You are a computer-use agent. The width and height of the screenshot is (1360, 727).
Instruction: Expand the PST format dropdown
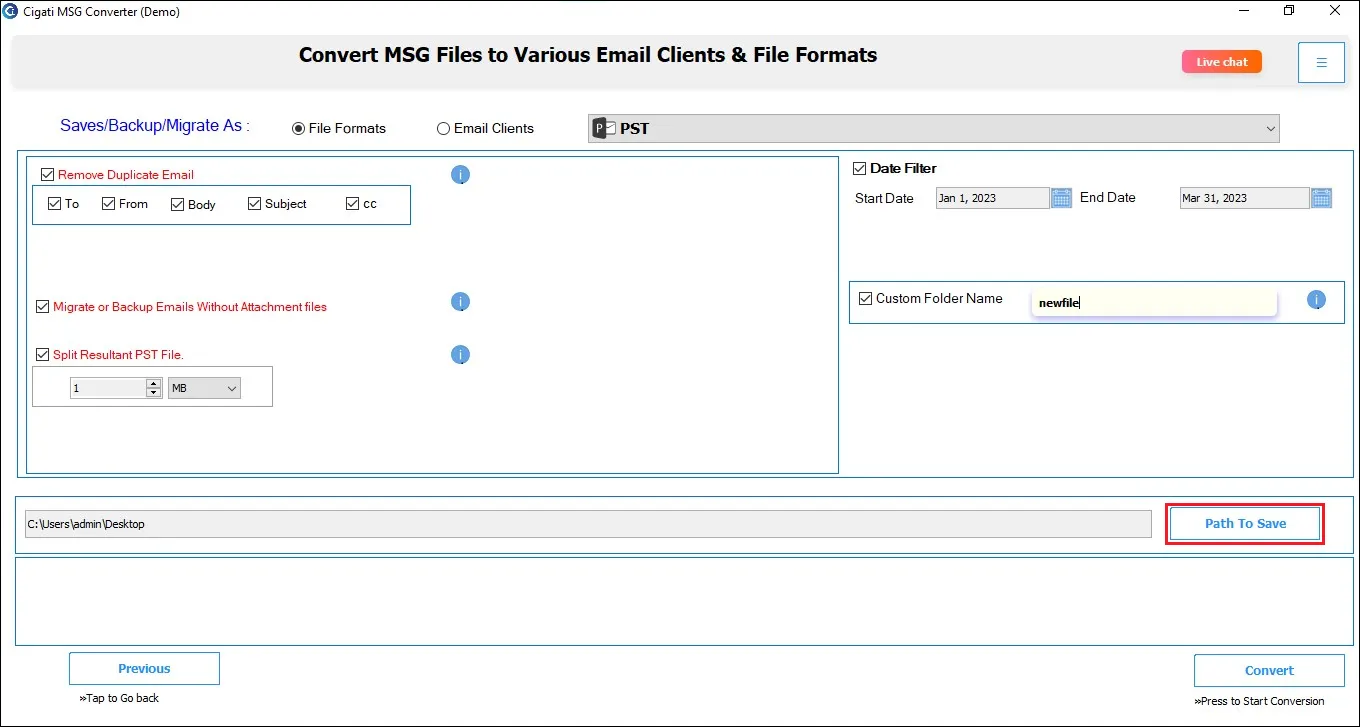1271,128
